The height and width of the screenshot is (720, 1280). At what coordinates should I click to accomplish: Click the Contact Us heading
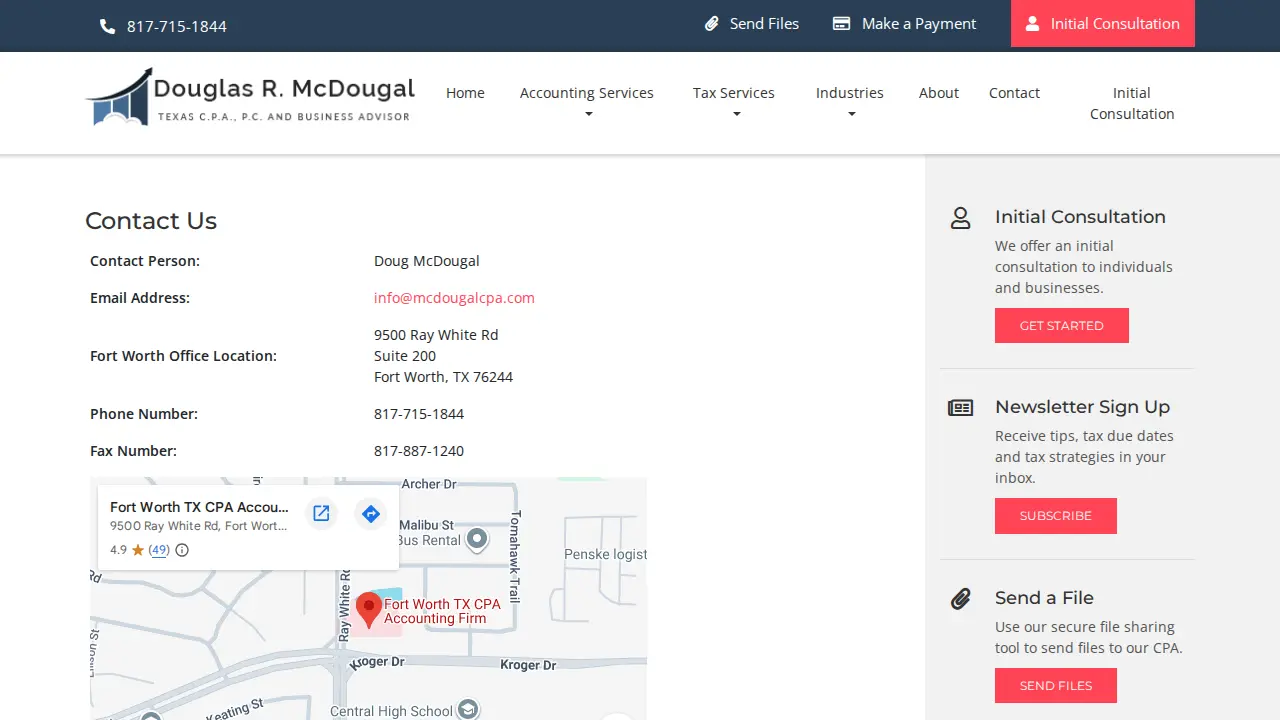(x=151, y=221)
